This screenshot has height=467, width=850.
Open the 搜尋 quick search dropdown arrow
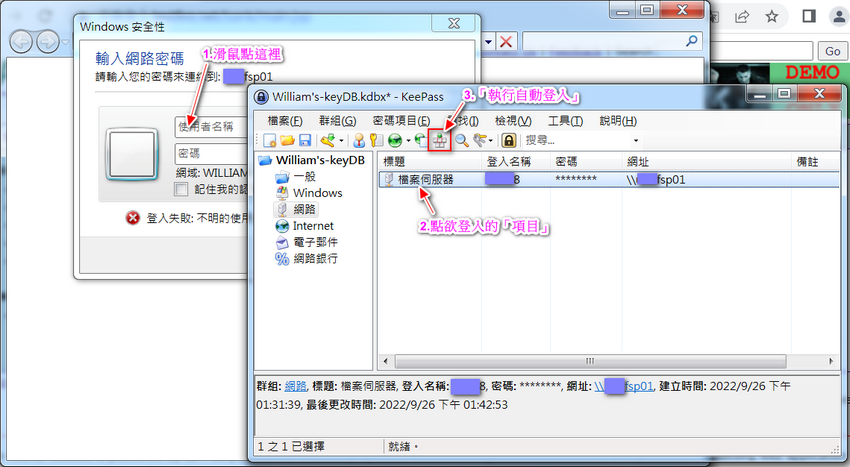click(x=636, y=141)
